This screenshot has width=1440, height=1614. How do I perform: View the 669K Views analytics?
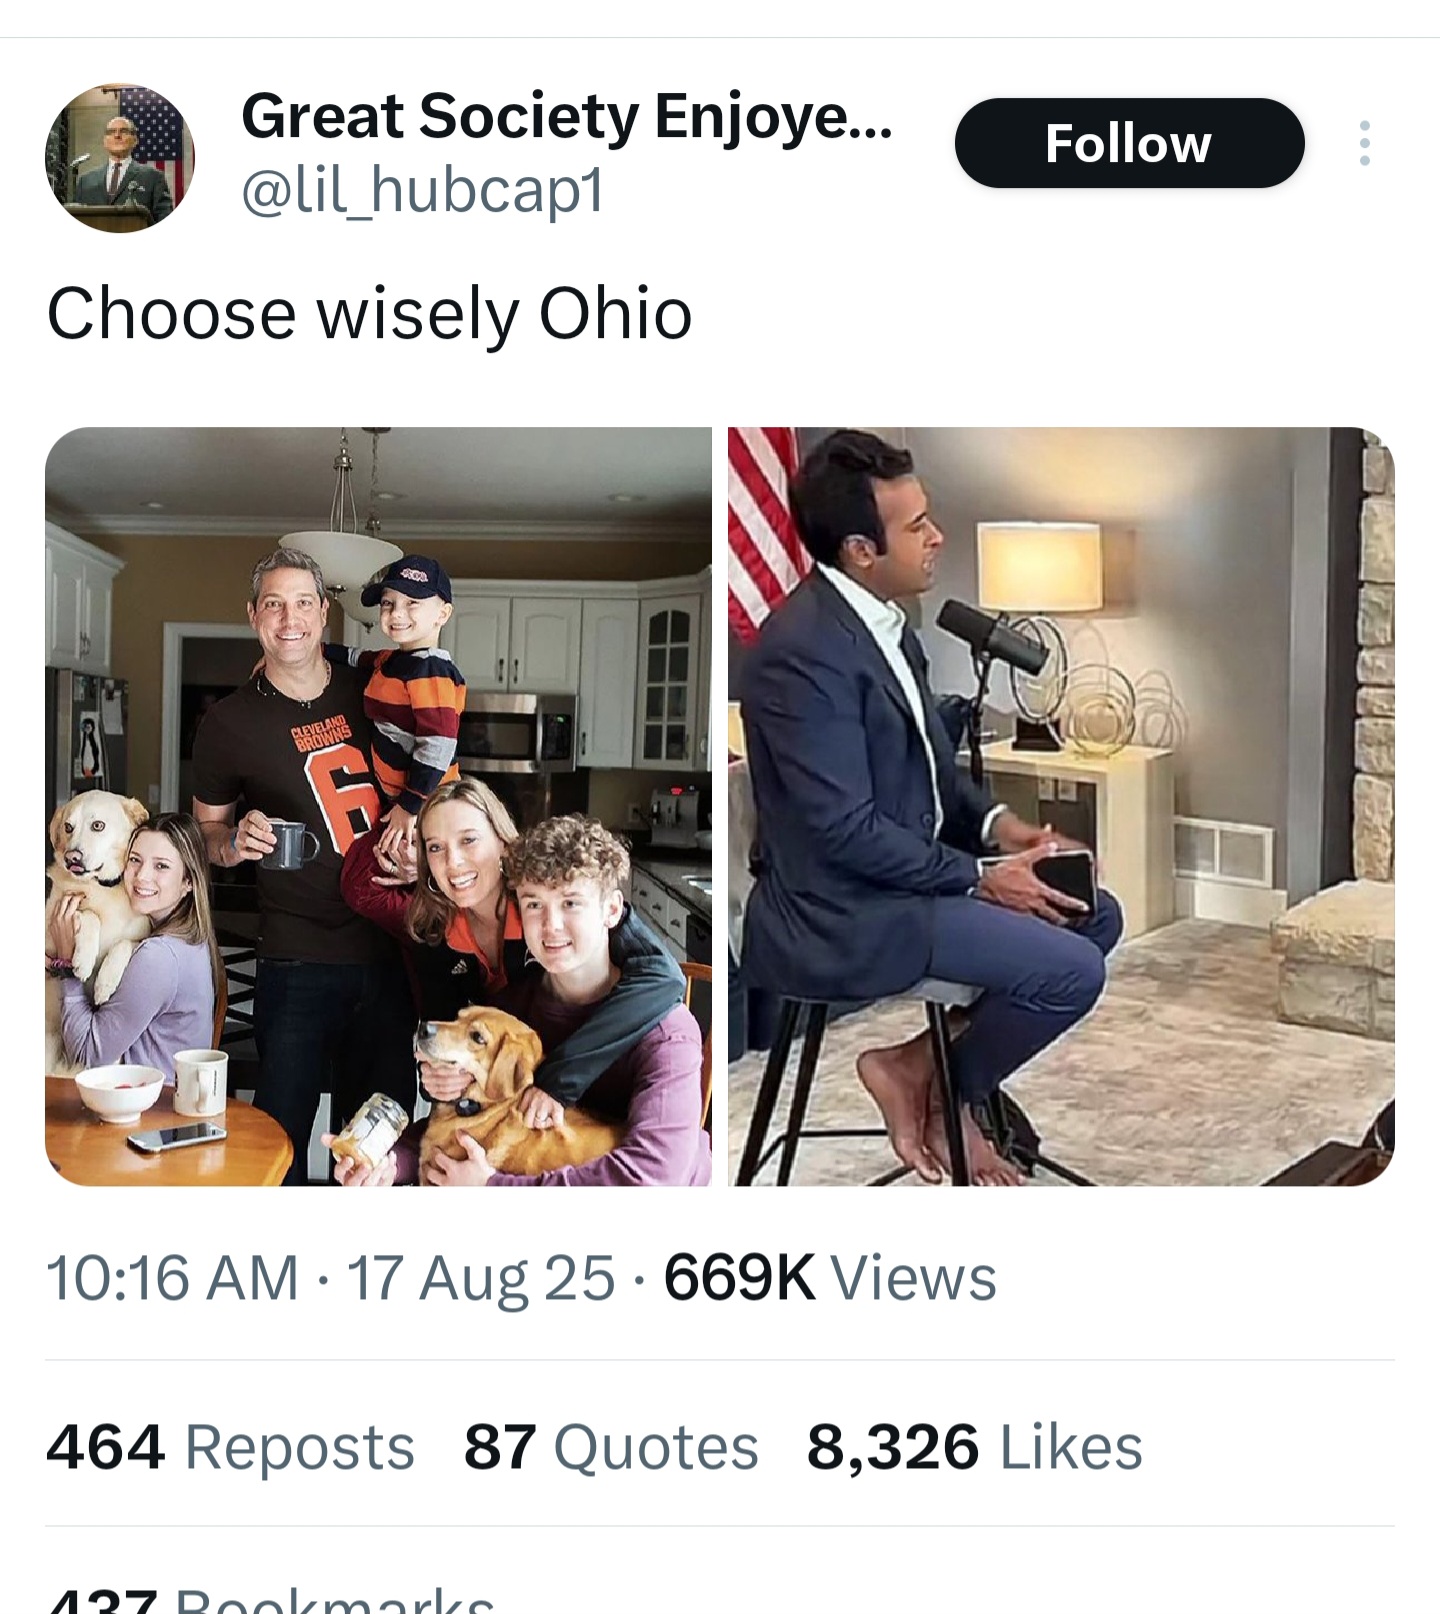click(830, 1278)
